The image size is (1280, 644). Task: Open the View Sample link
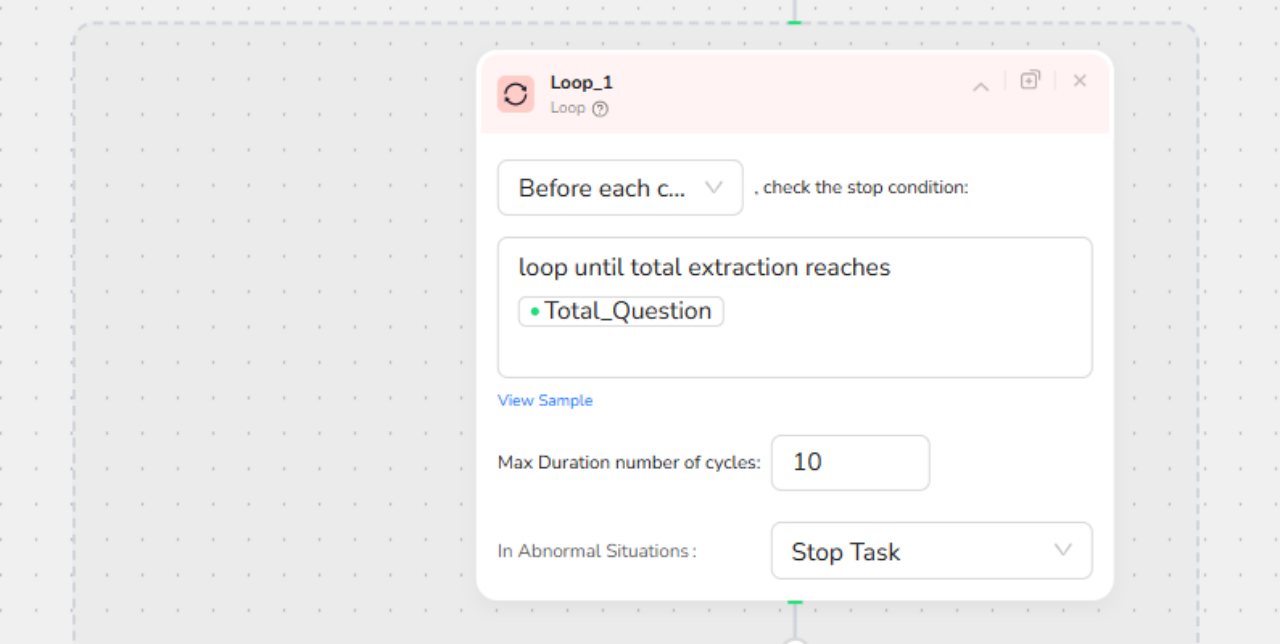click(x=545, y=400)
